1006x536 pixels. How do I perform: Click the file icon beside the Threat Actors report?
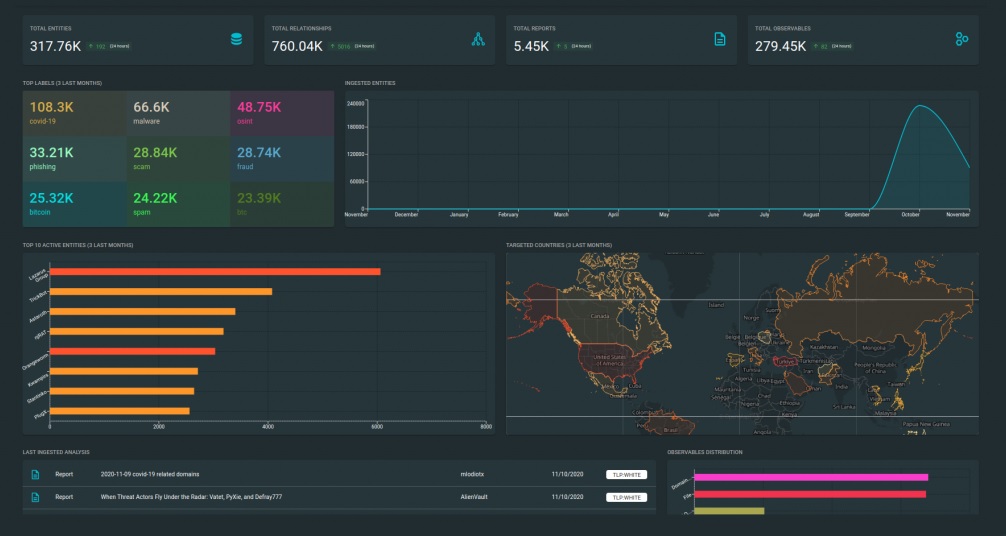(36, 496)
